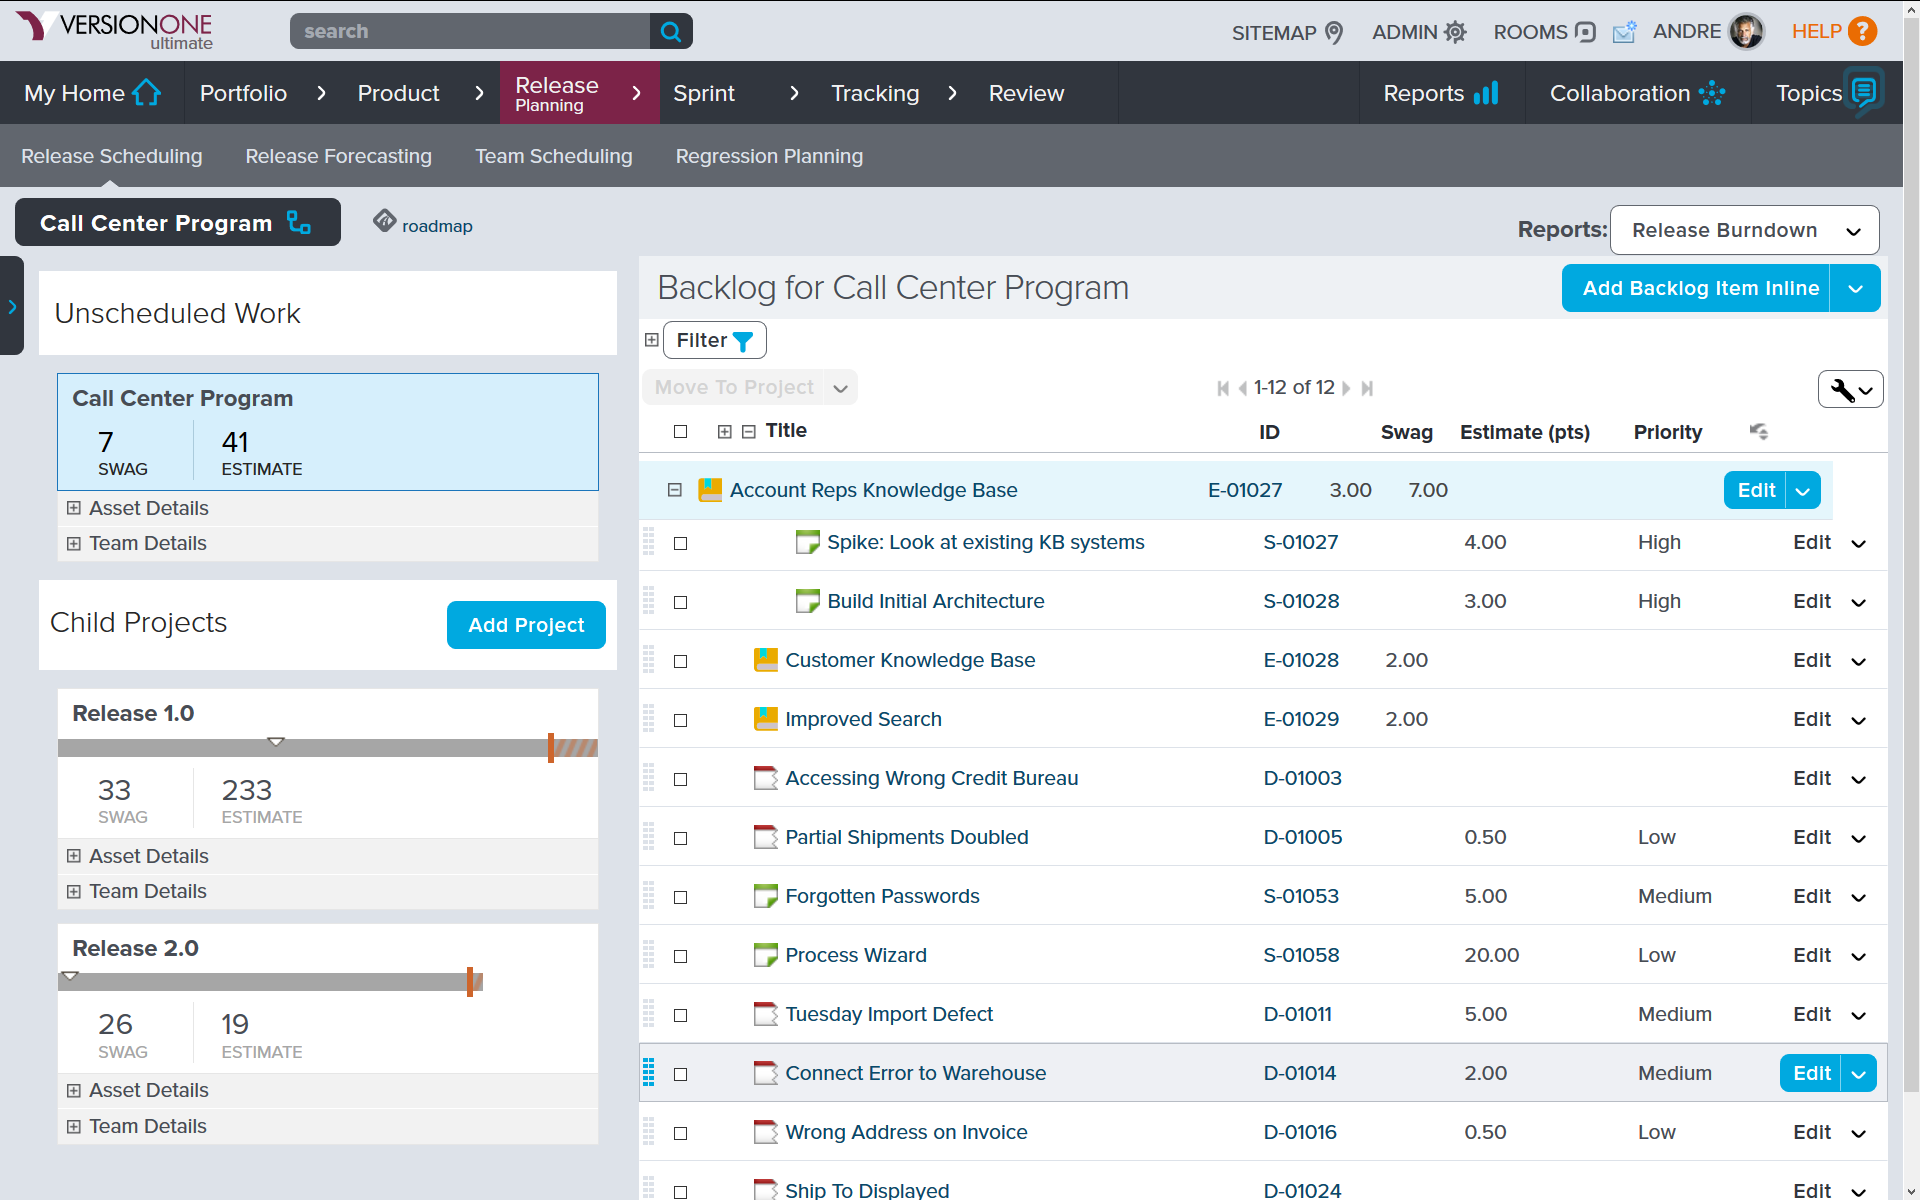Switch to the Release Forecasting tab
Viewport: 1920px width, 1200px height.
[x=338, y=157]
